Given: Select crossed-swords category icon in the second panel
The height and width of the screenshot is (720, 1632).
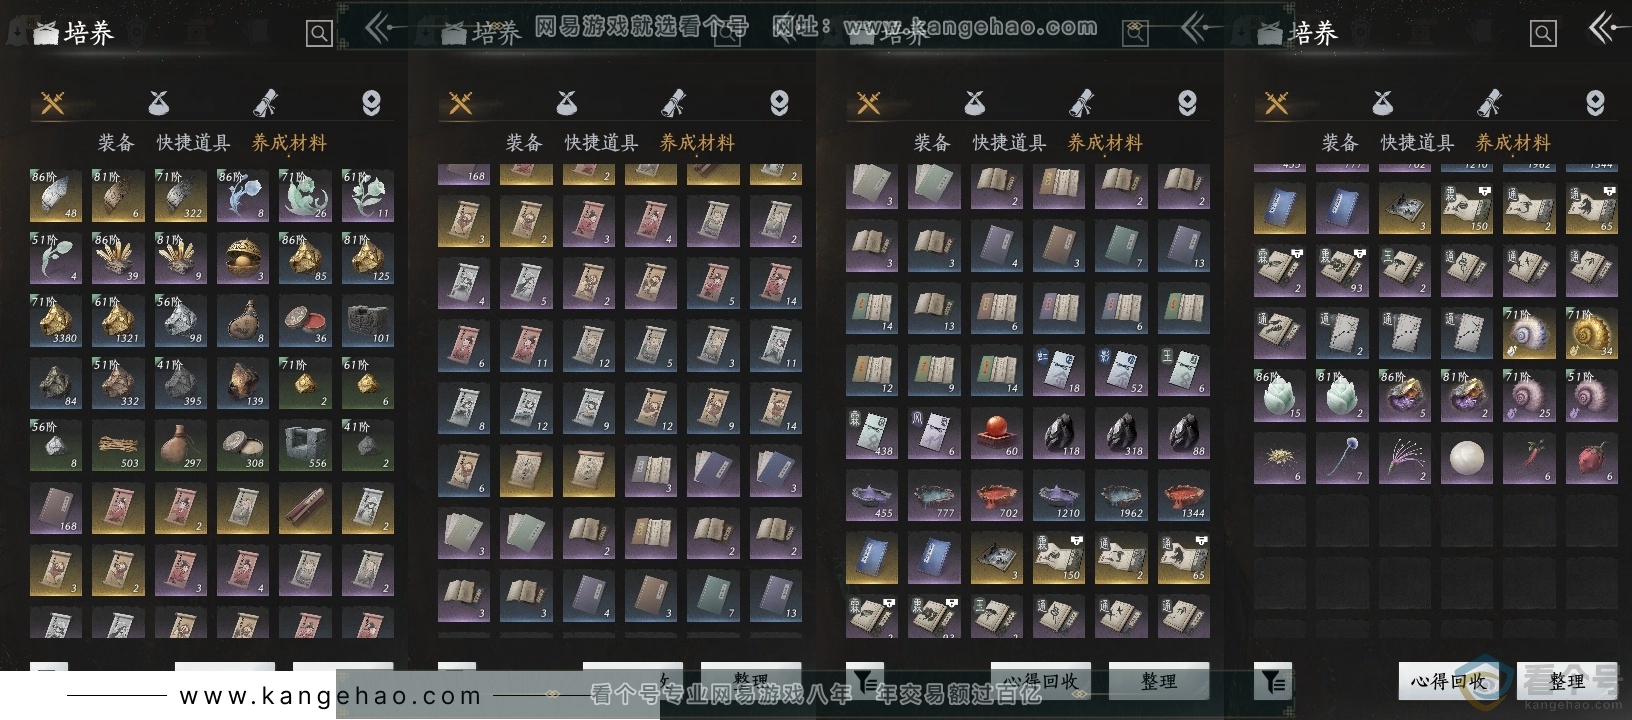Looking at the screenshot, I should [x=460, y=102].
